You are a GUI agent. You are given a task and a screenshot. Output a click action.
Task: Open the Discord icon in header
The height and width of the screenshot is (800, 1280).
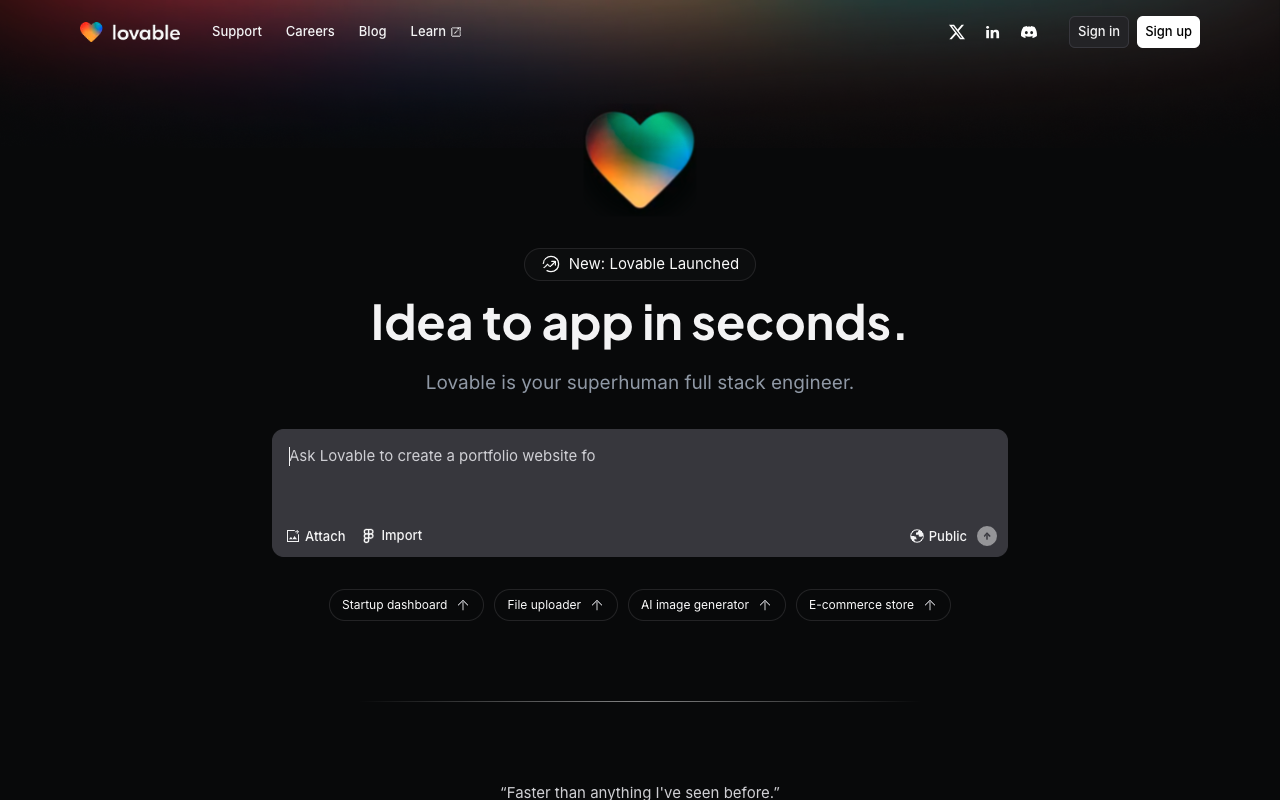pyautogui.click(x=1029, y=32)
